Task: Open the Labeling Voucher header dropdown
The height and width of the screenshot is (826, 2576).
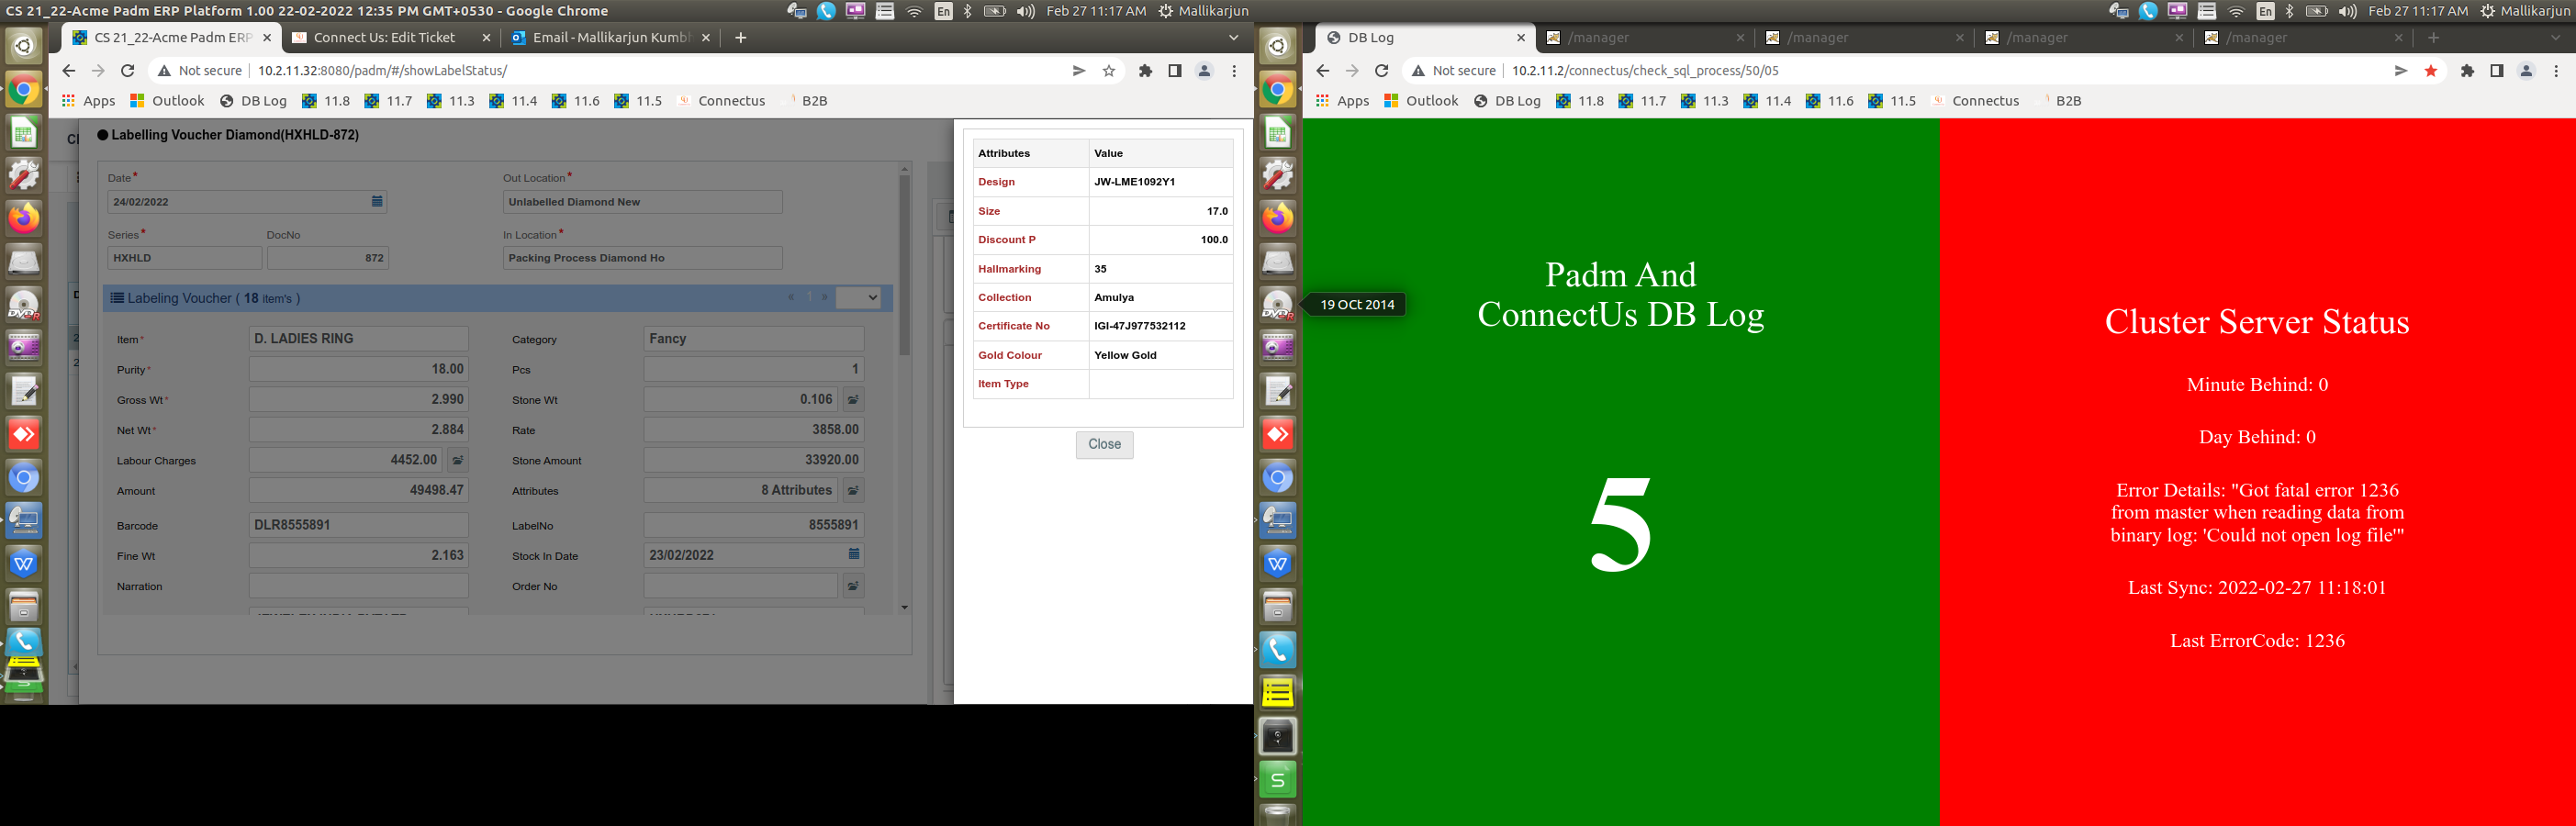Action: [x=858, y=298]
